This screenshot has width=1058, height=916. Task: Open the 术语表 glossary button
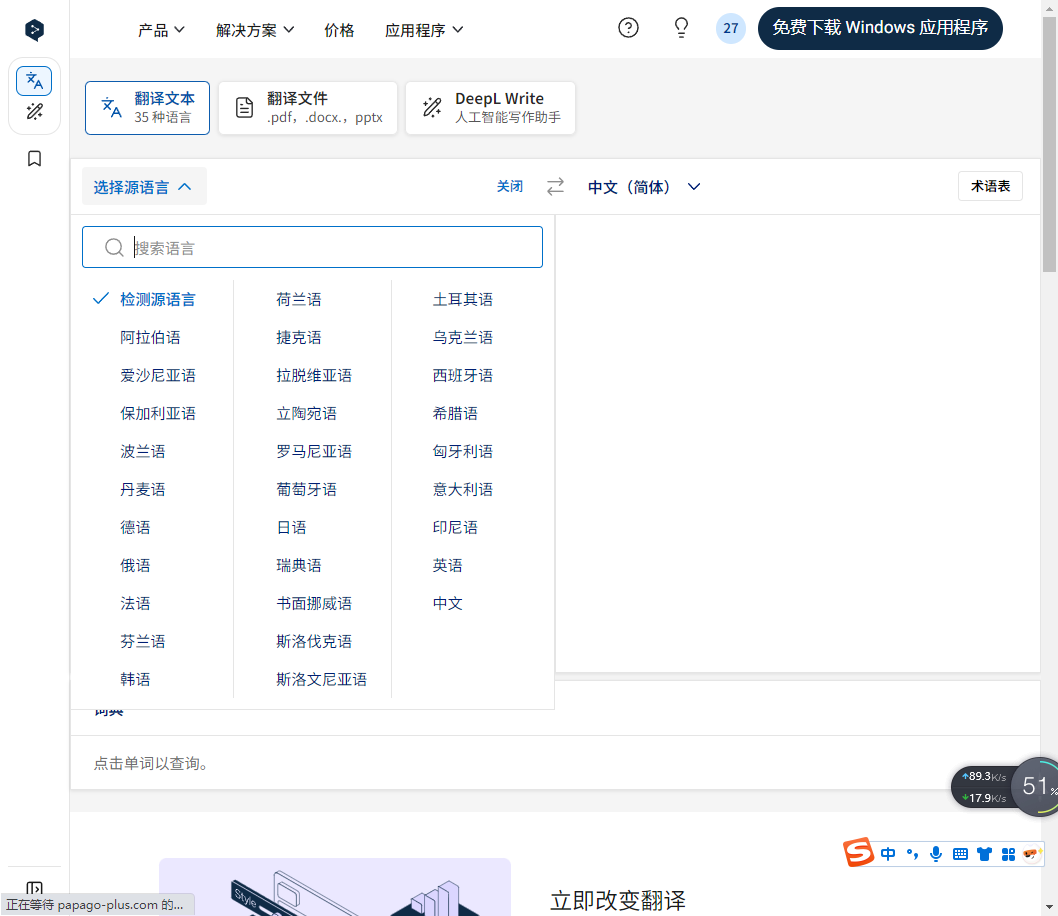point(990,186)
